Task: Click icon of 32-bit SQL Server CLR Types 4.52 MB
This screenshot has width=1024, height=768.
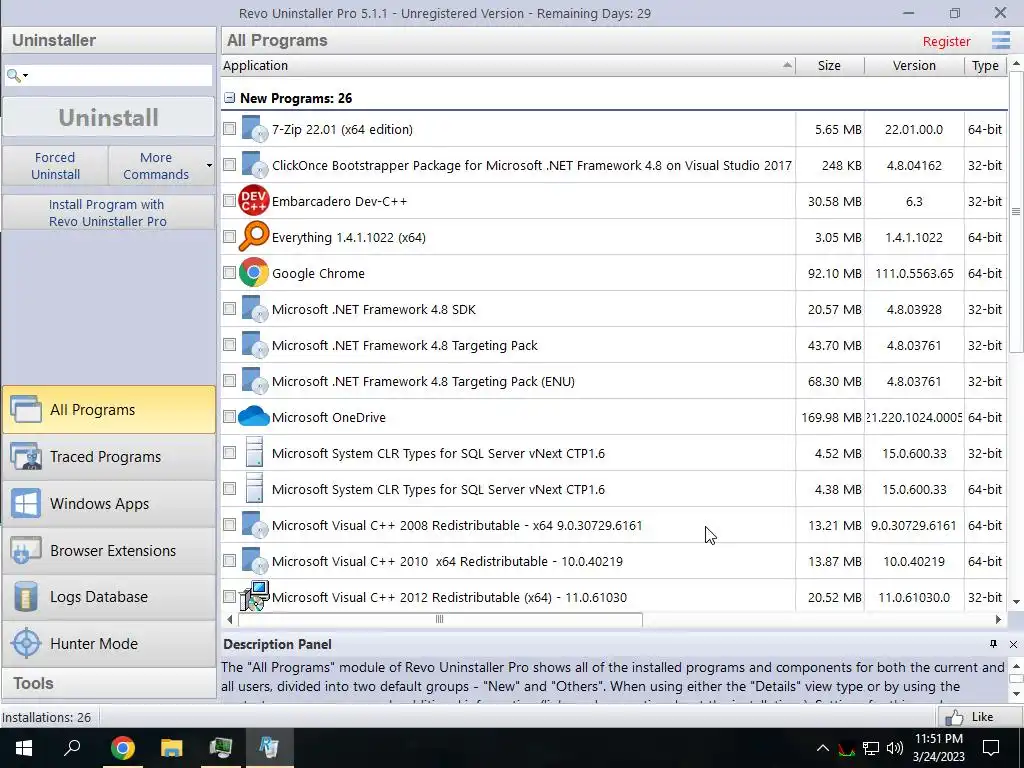Action: 254,453
